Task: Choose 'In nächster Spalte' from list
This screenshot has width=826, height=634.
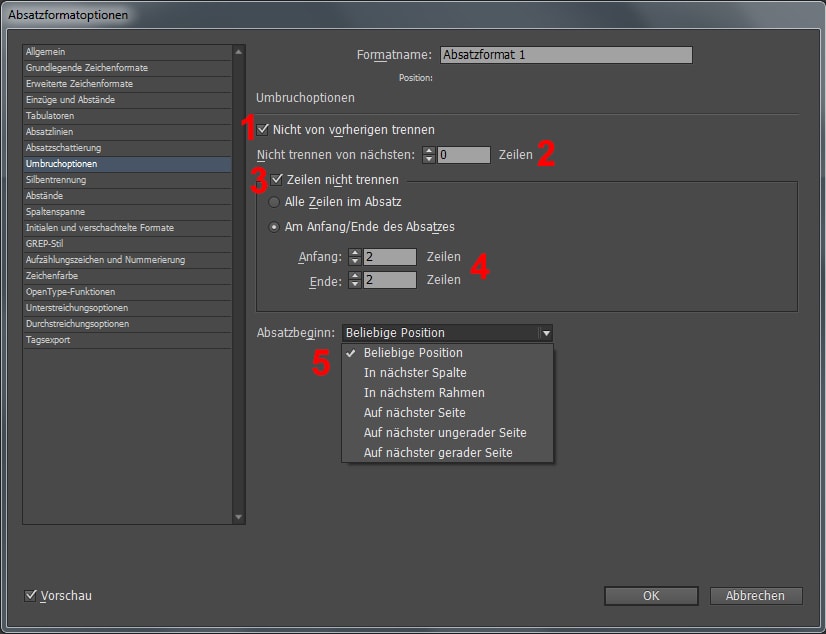Action: [415, 373]
